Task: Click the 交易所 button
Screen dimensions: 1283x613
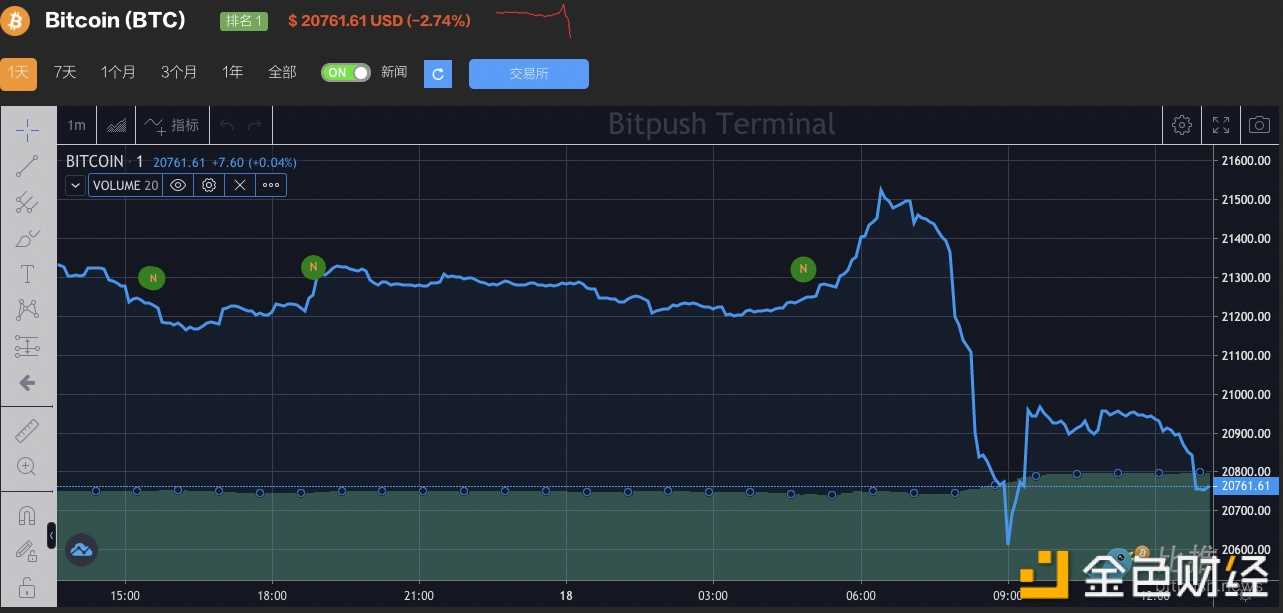Action: tap(528, 73)
